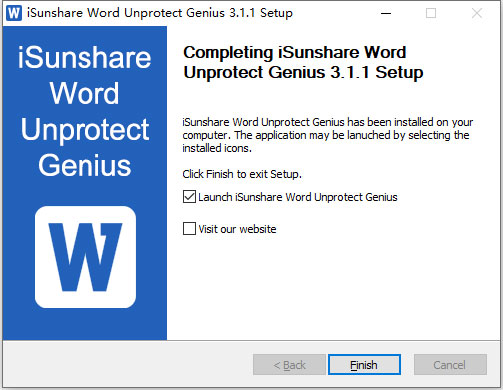Click the Word icon in the title bar
Screen dimensions: 503x390
(14, 13)
